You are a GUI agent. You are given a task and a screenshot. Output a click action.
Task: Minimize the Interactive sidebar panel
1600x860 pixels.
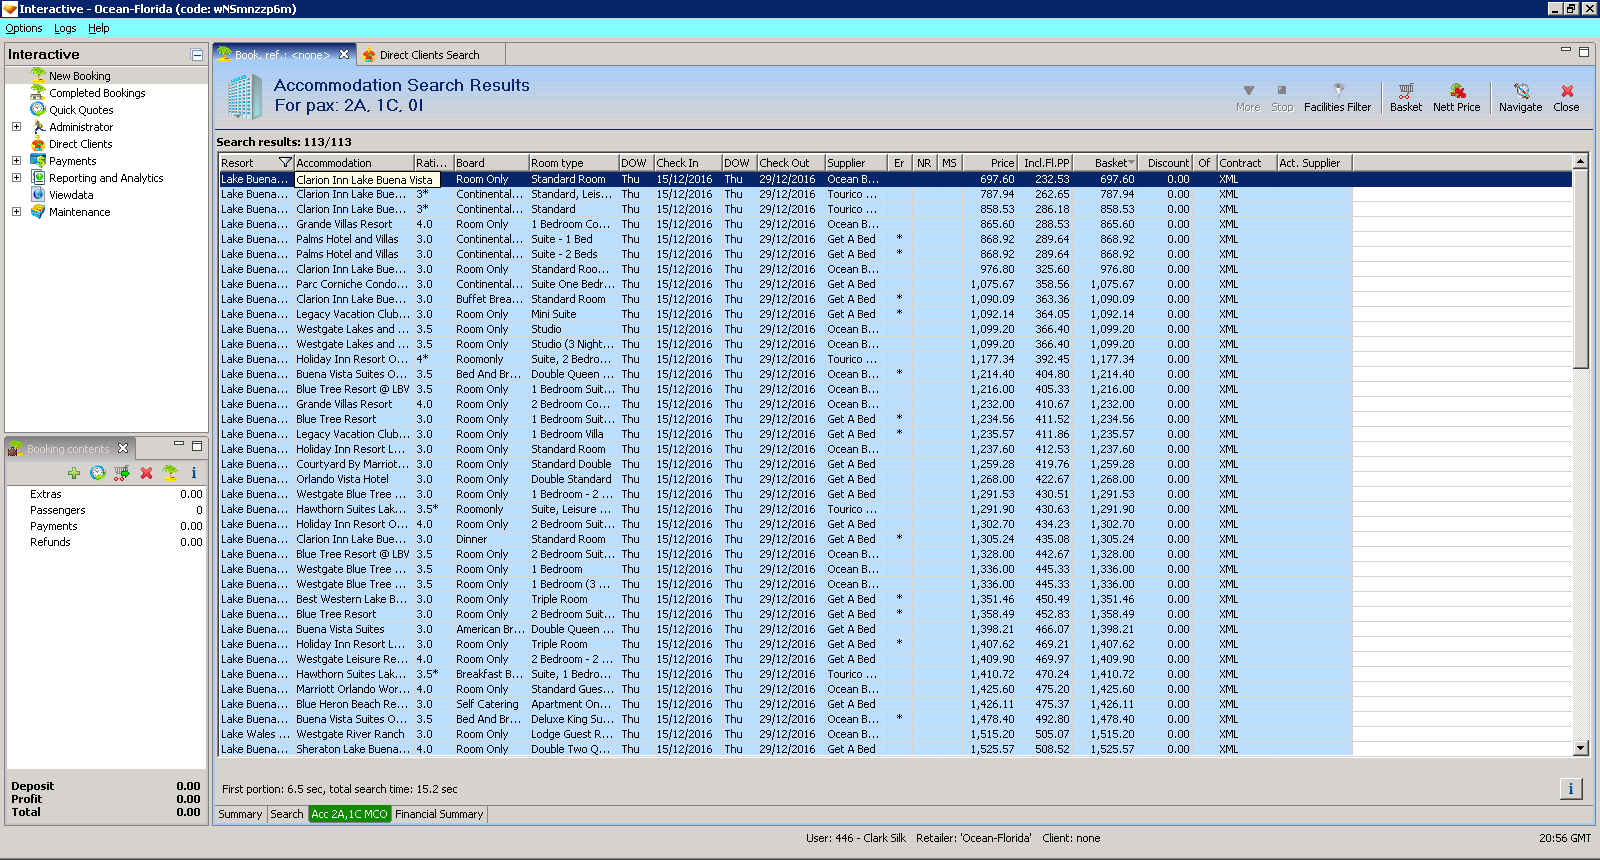[x=197, y=55]
